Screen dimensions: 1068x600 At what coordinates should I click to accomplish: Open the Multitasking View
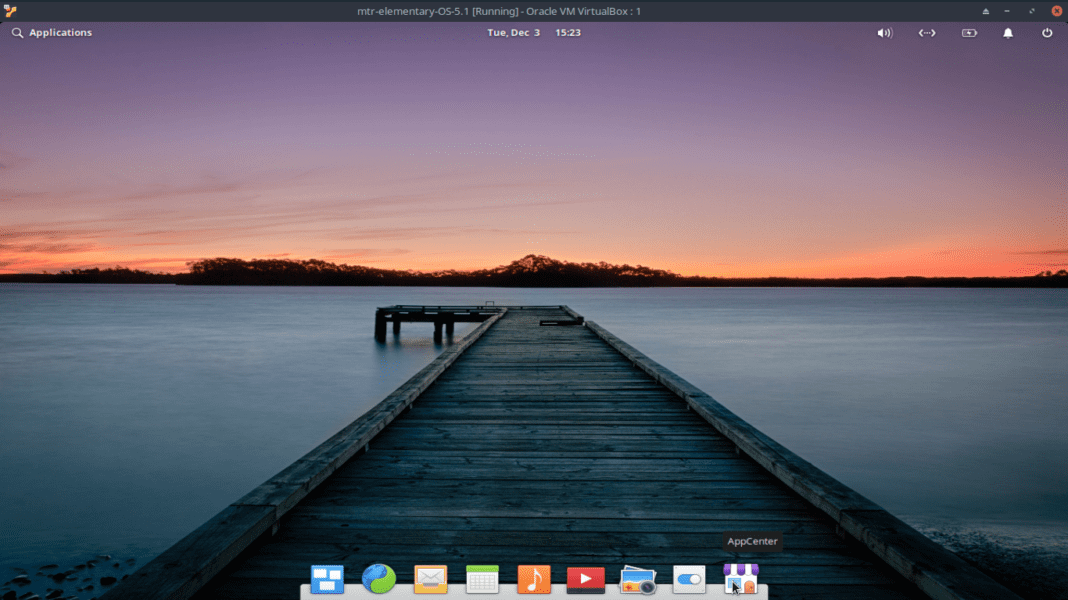coord(327,580)
